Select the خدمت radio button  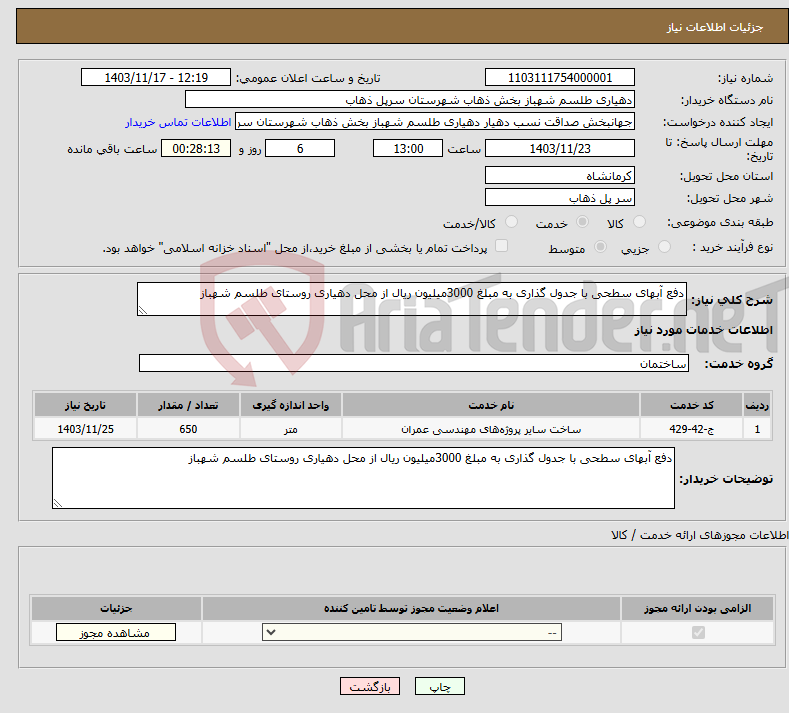pyautogui.click(x=582, y=222)
